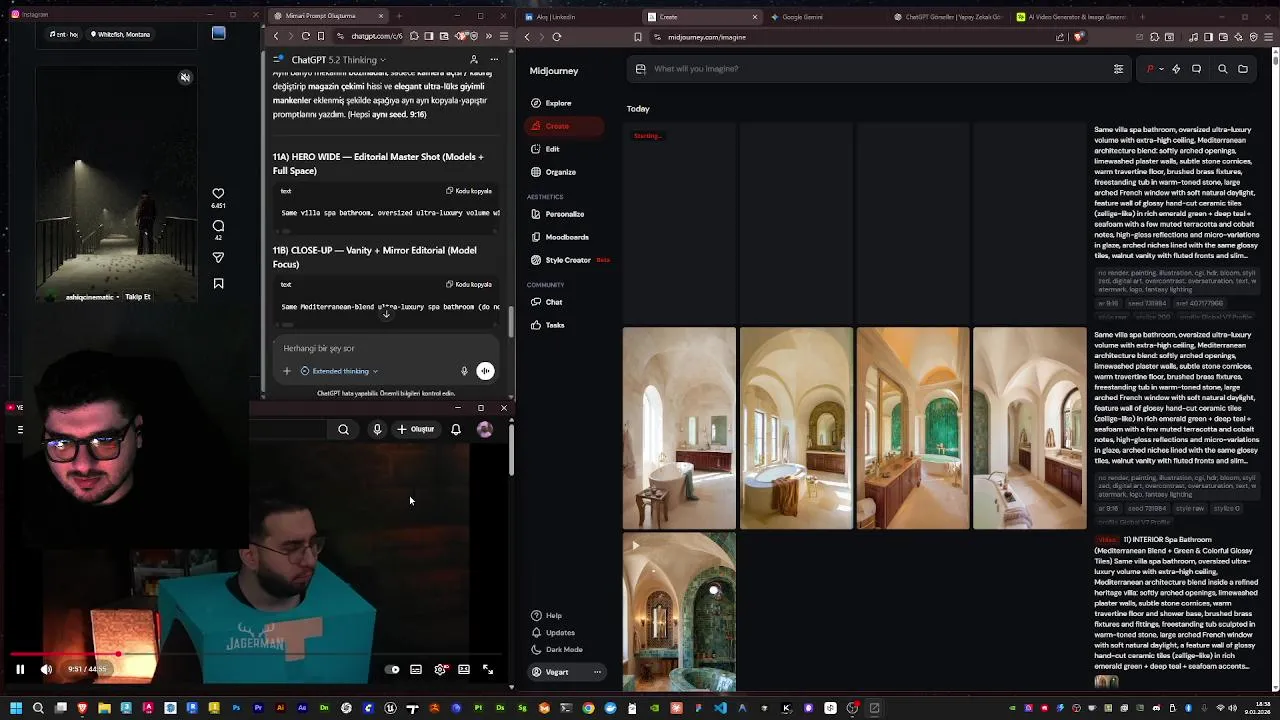Open Midjourney prompt settings sliders icon
The image size is (1280, 720).
[x=1118, y=69]
